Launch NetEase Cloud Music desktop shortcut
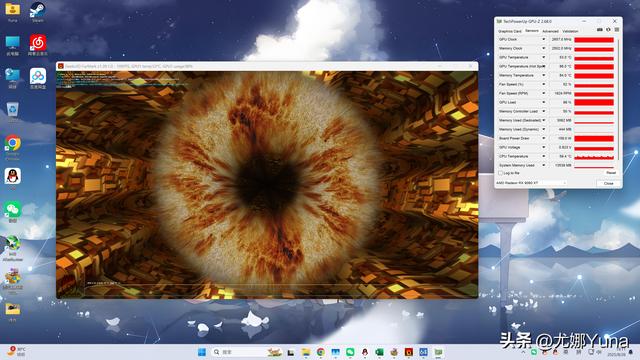Screen dimensions: 640x360 pyautogui.click(x=38, y=45)
